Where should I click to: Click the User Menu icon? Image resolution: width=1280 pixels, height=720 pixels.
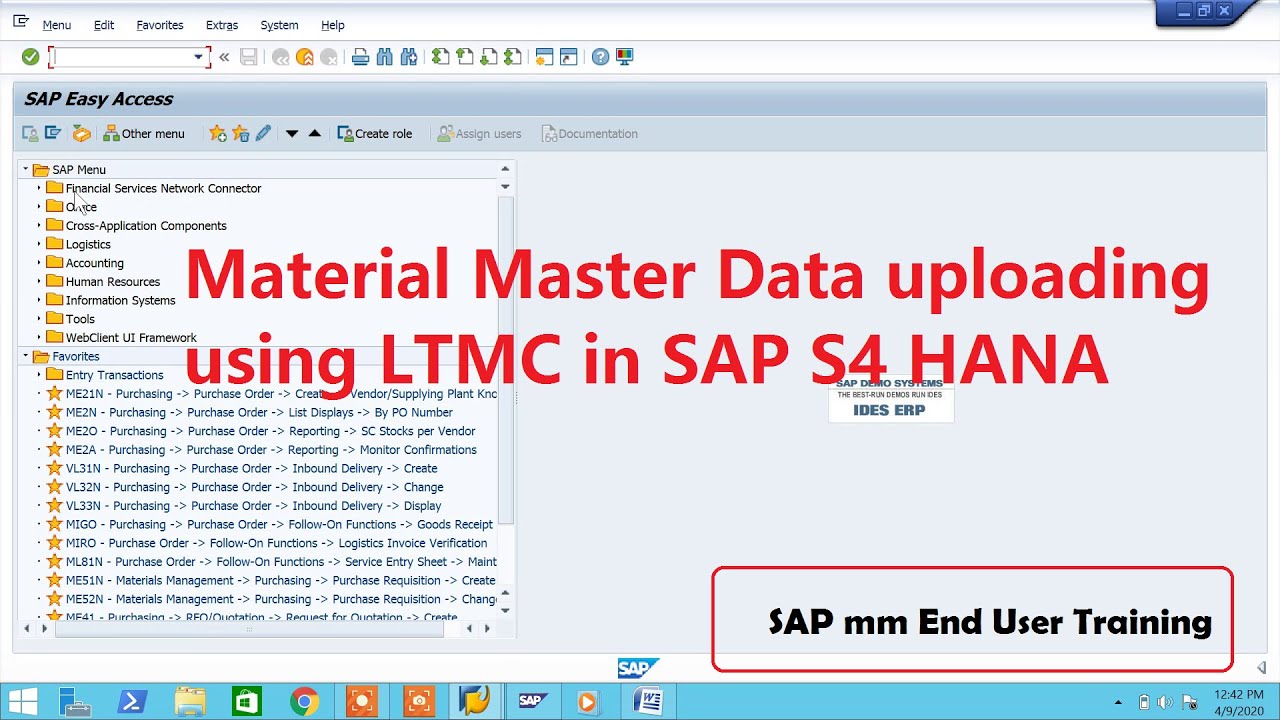[x=30, y=133]
